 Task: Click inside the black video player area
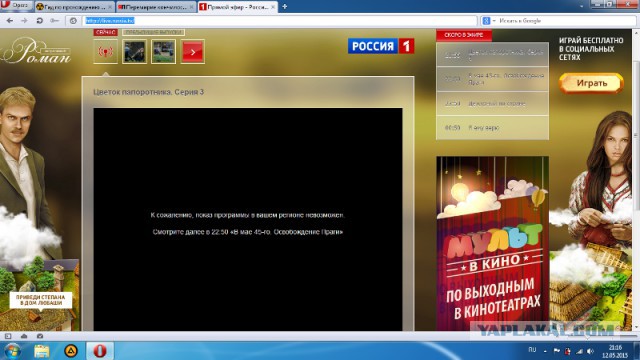(x=248, y=219)
